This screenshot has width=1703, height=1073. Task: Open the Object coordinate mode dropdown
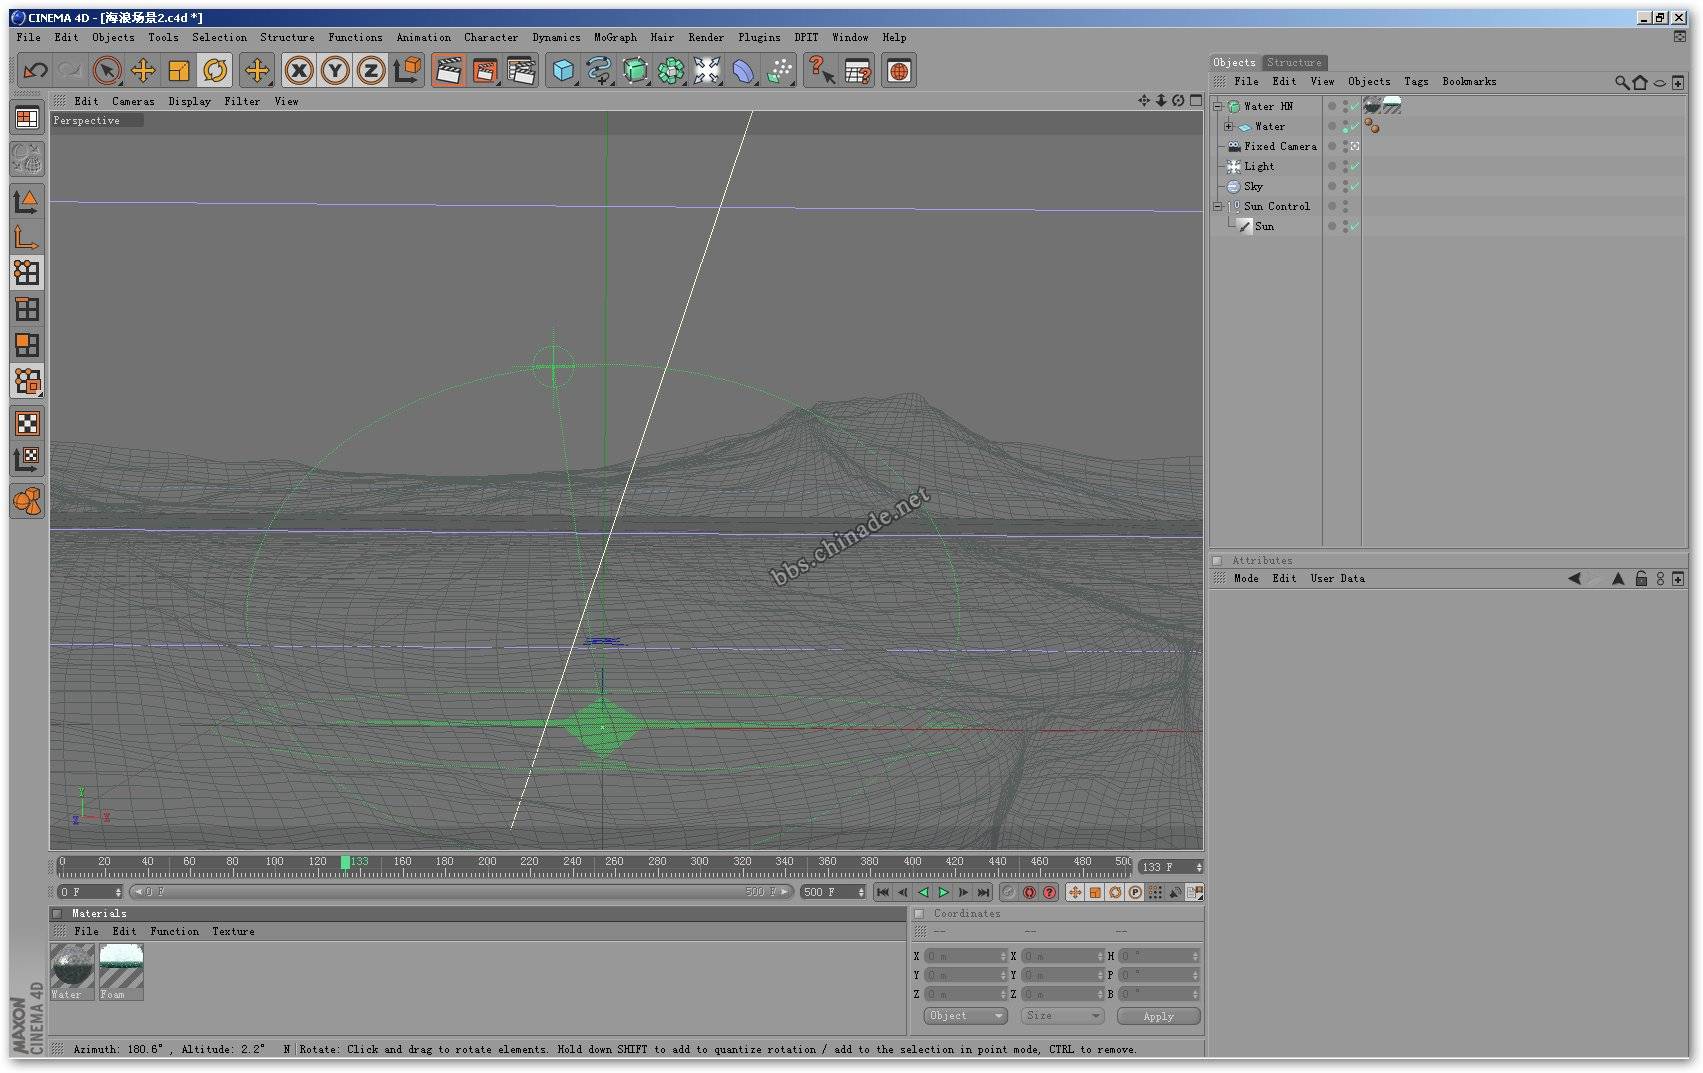pos(965,1016)
